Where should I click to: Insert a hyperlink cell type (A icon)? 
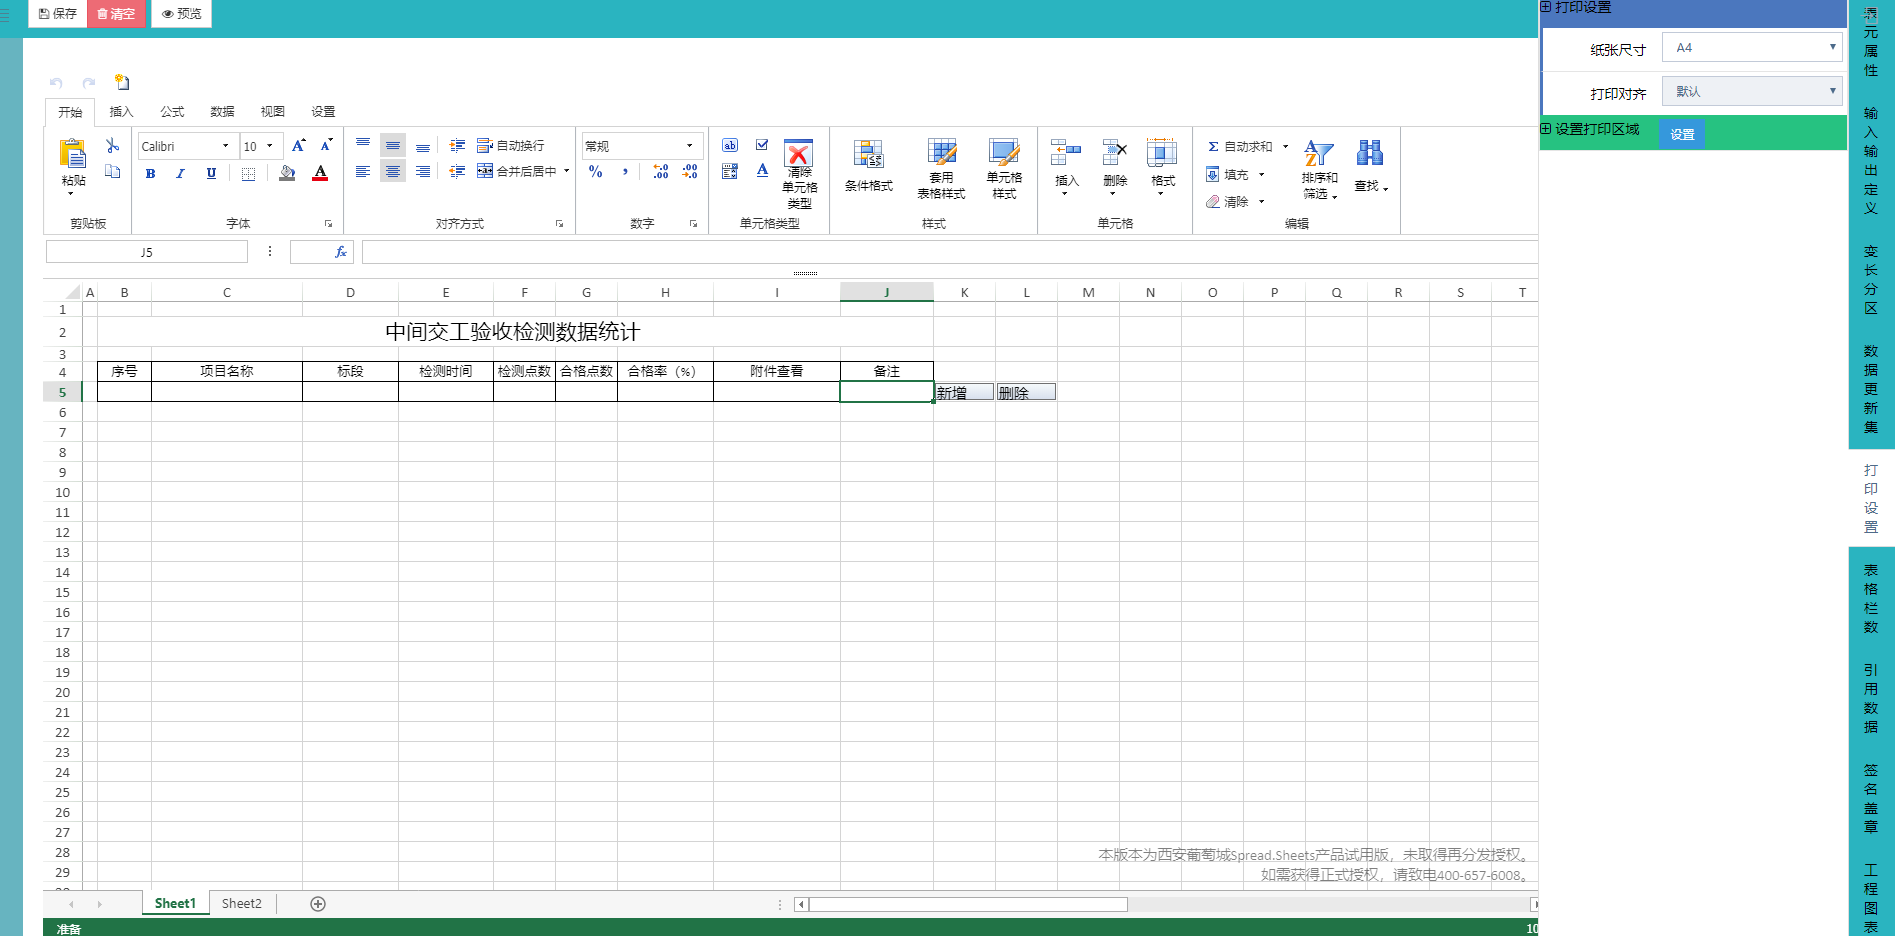(x=762, y=172)
